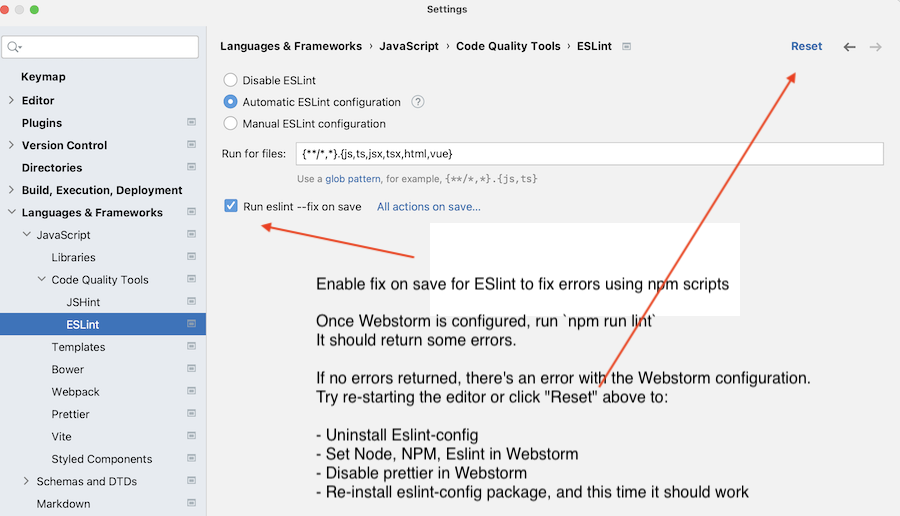Expand the Schemas and DTDs node

click(x=26, y=480)
